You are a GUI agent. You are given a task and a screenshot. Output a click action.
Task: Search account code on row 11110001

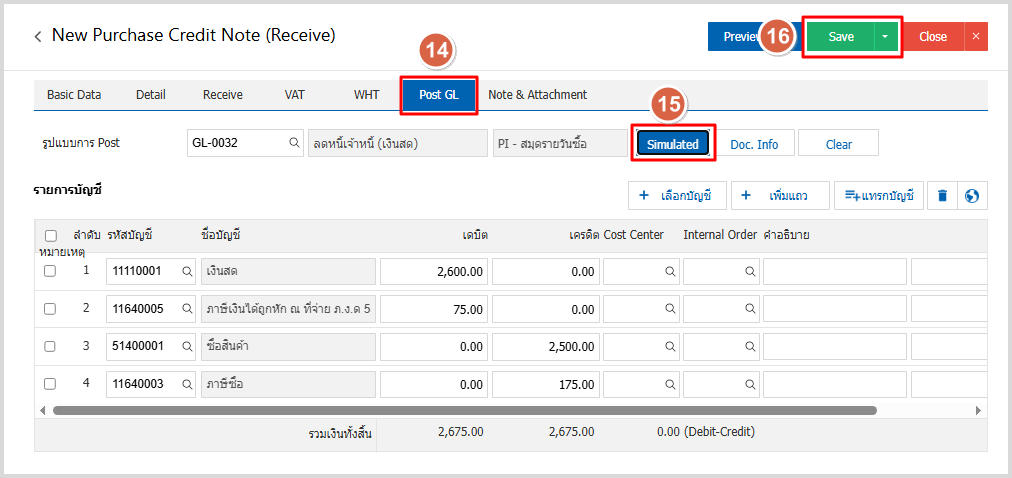(x=186, y=271)
